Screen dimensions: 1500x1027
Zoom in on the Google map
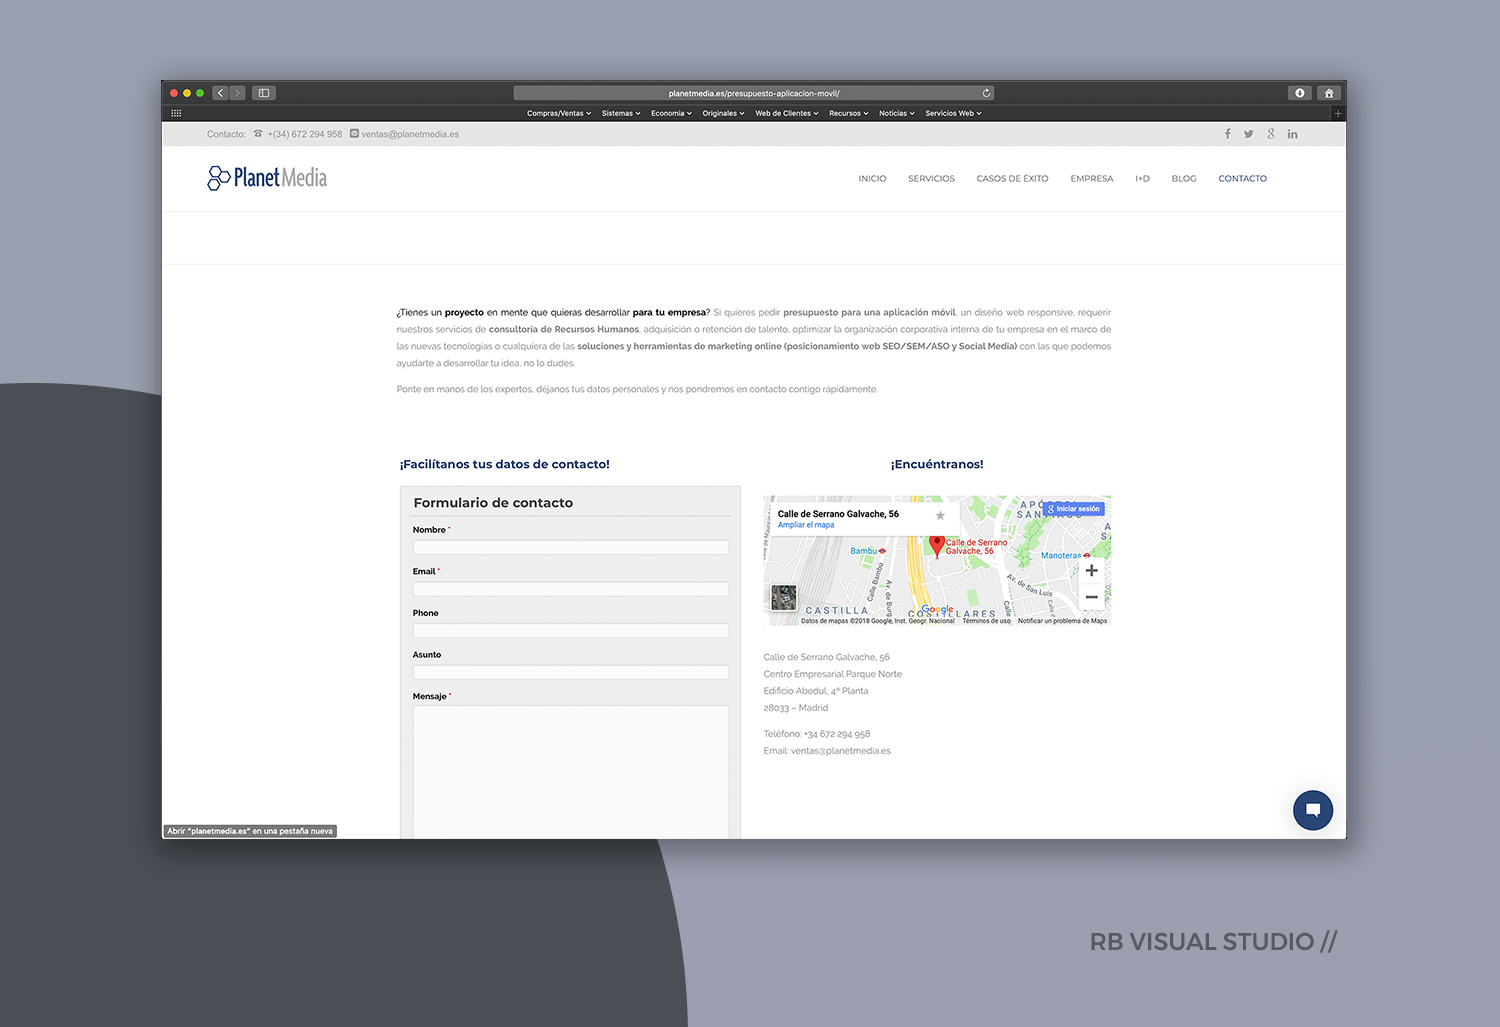point(1091,571)
